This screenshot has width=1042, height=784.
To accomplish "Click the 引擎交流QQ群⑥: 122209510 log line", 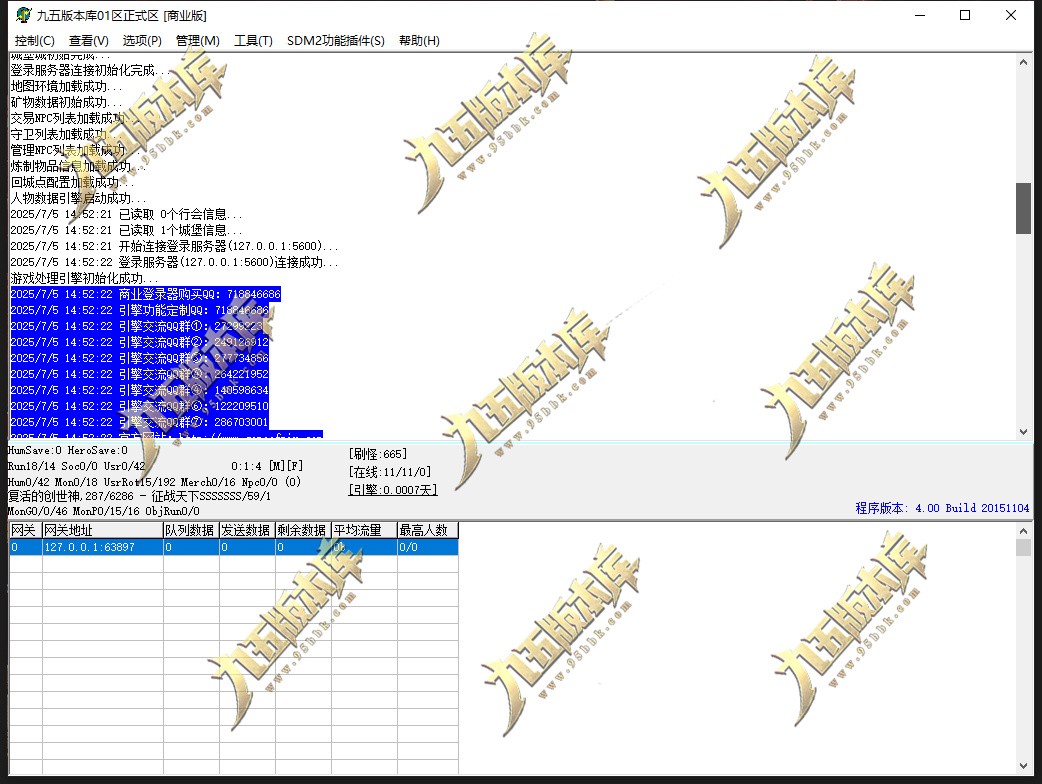I will tap(140, 406).
